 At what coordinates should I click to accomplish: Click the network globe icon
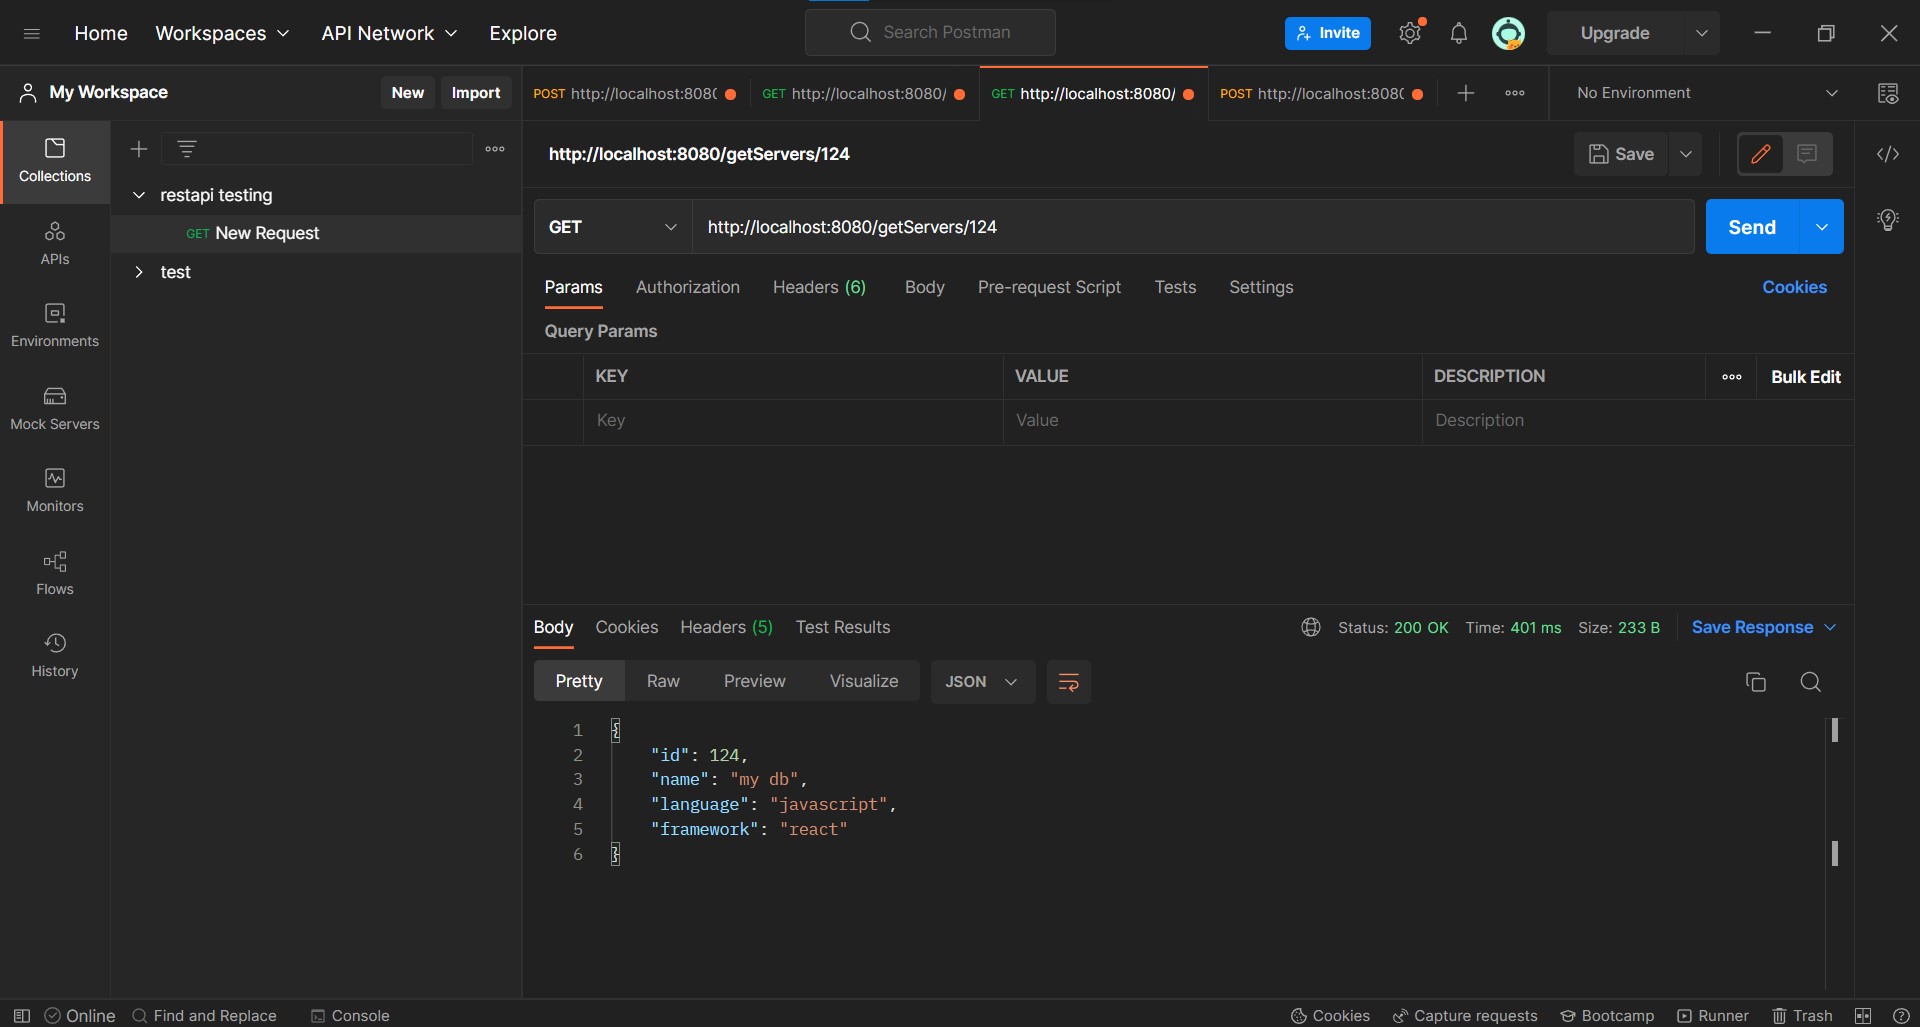pos(1311,627)
